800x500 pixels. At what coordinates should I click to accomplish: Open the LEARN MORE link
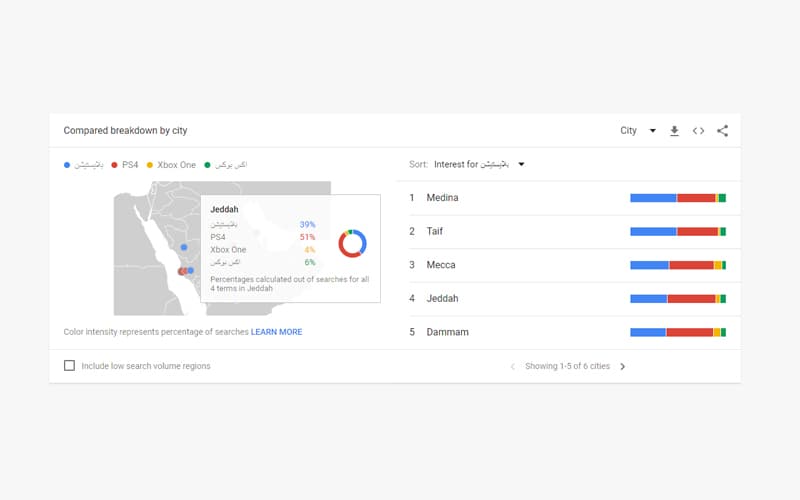click(276, 332)
